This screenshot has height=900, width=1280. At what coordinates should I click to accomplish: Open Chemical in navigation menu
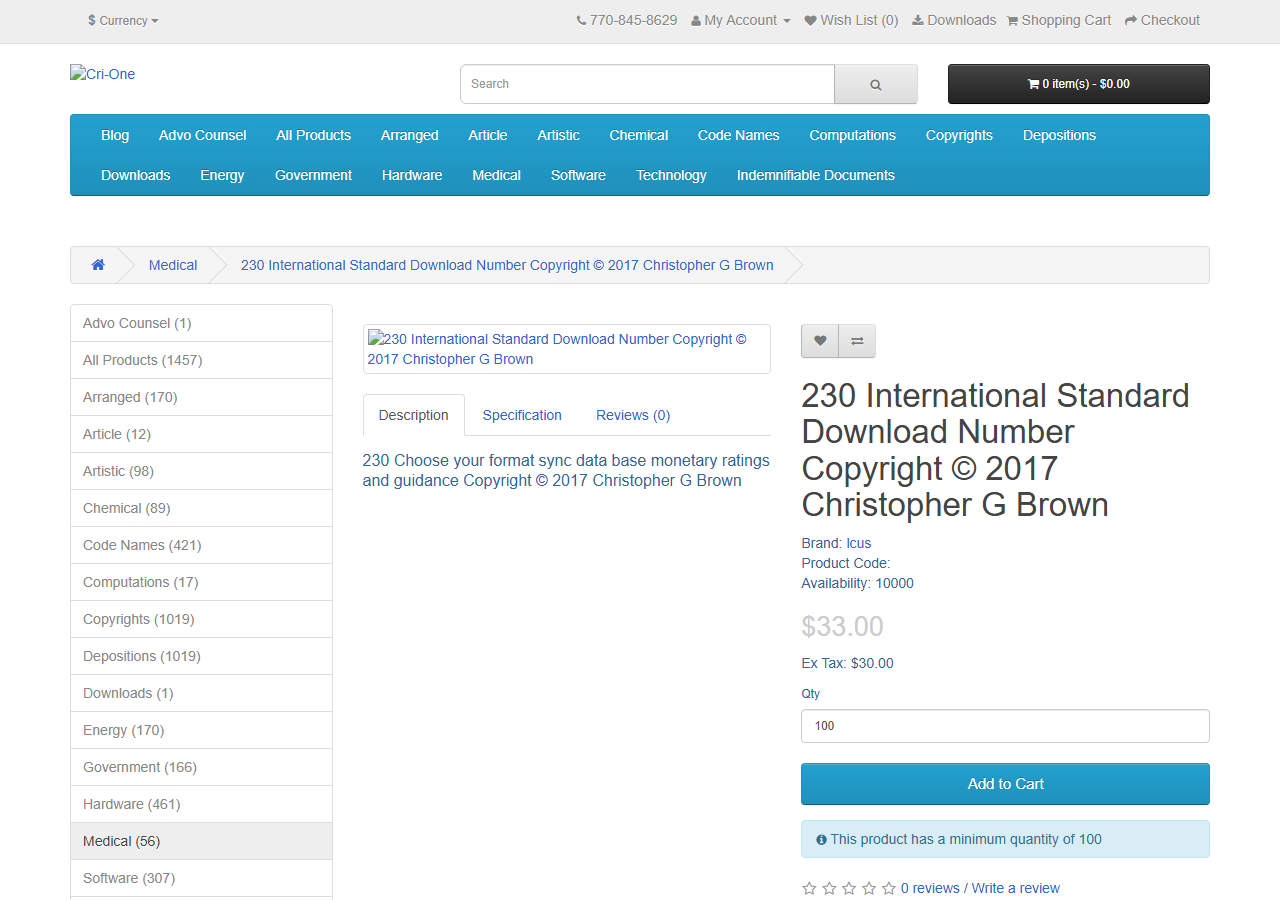tap(639, 135)
